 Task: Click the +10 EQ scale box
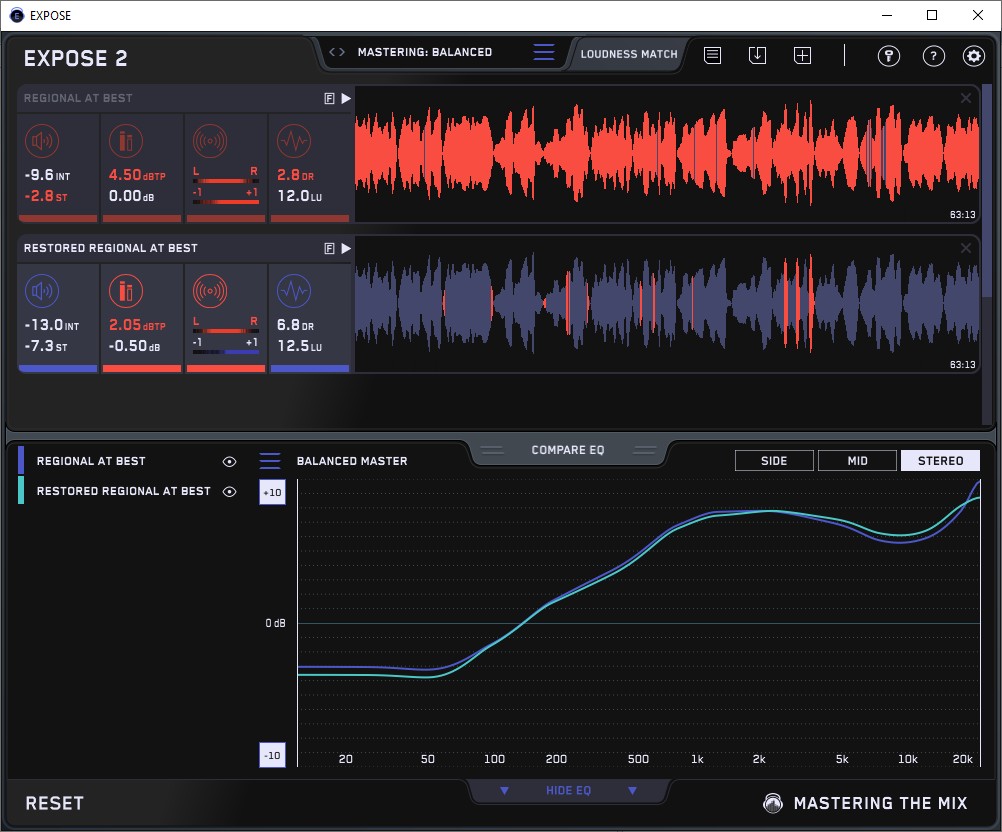click(x=272, y=493)
